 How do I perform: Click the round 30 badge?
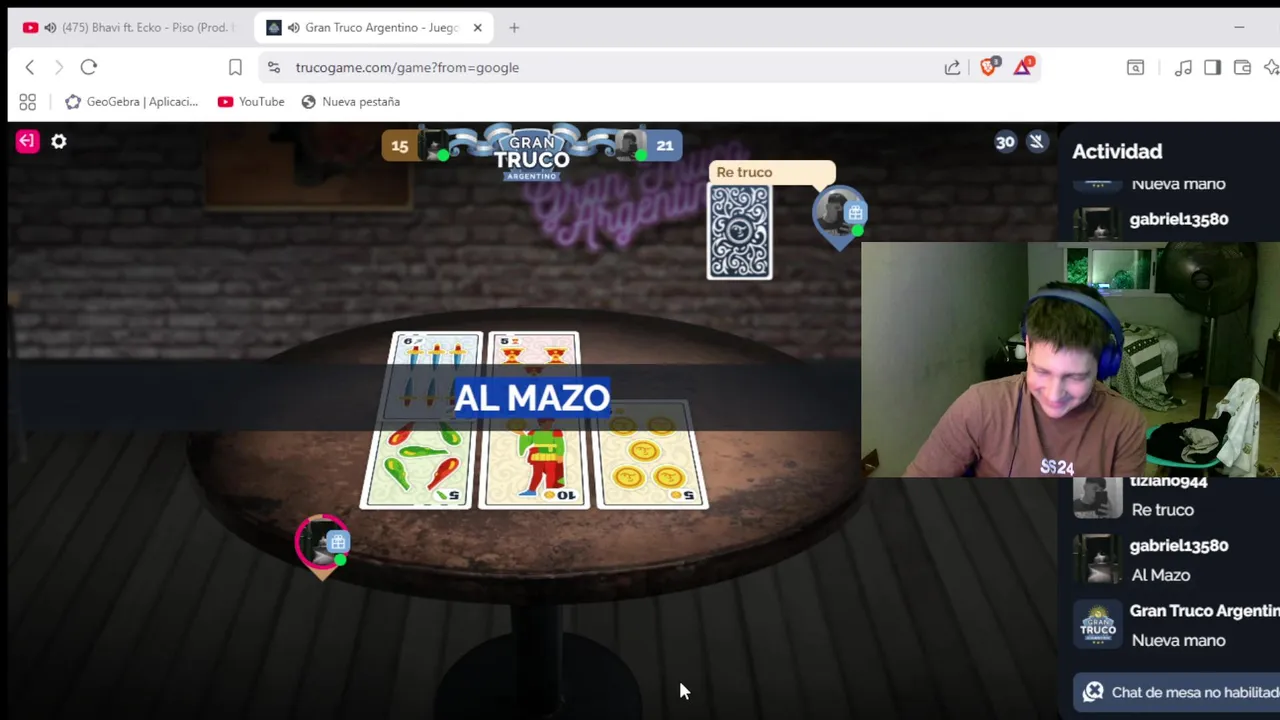1005,142
